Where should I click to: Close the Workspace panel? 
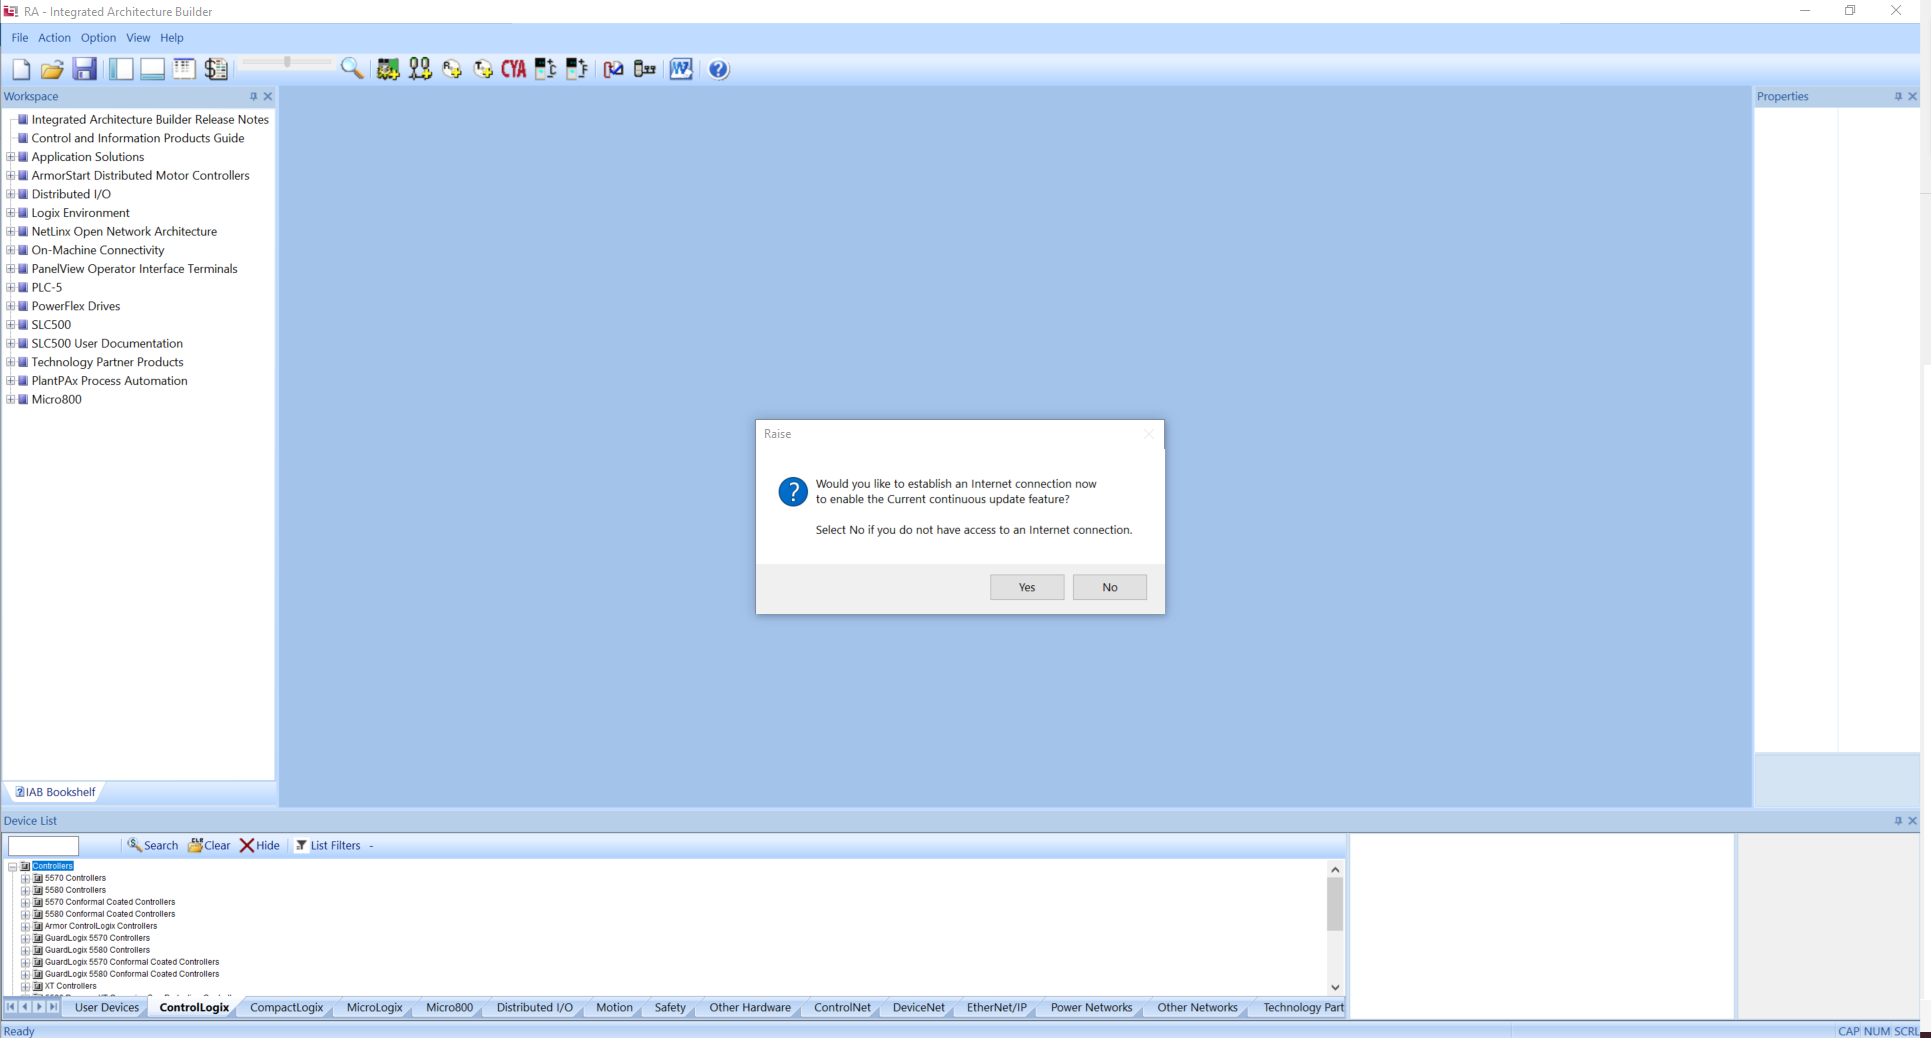(268, 96)
